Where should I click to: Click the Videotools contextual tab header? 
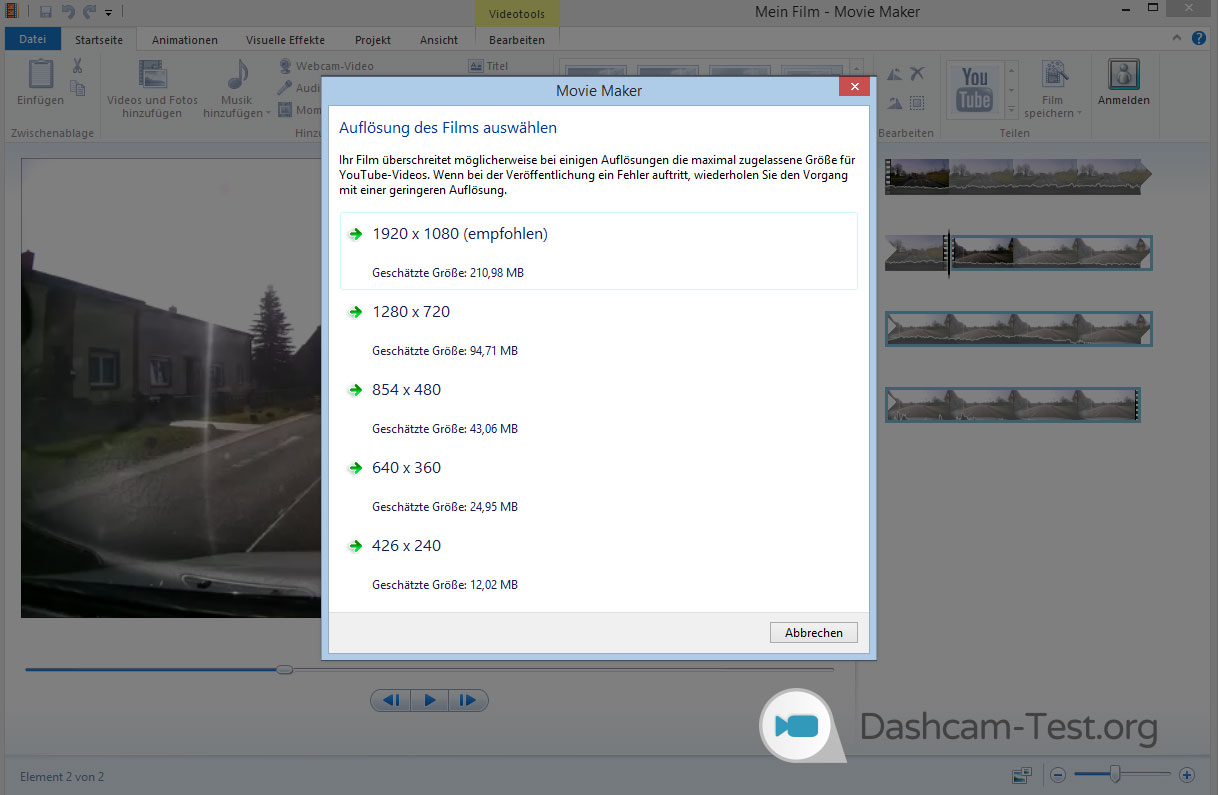tap(517, 14)
